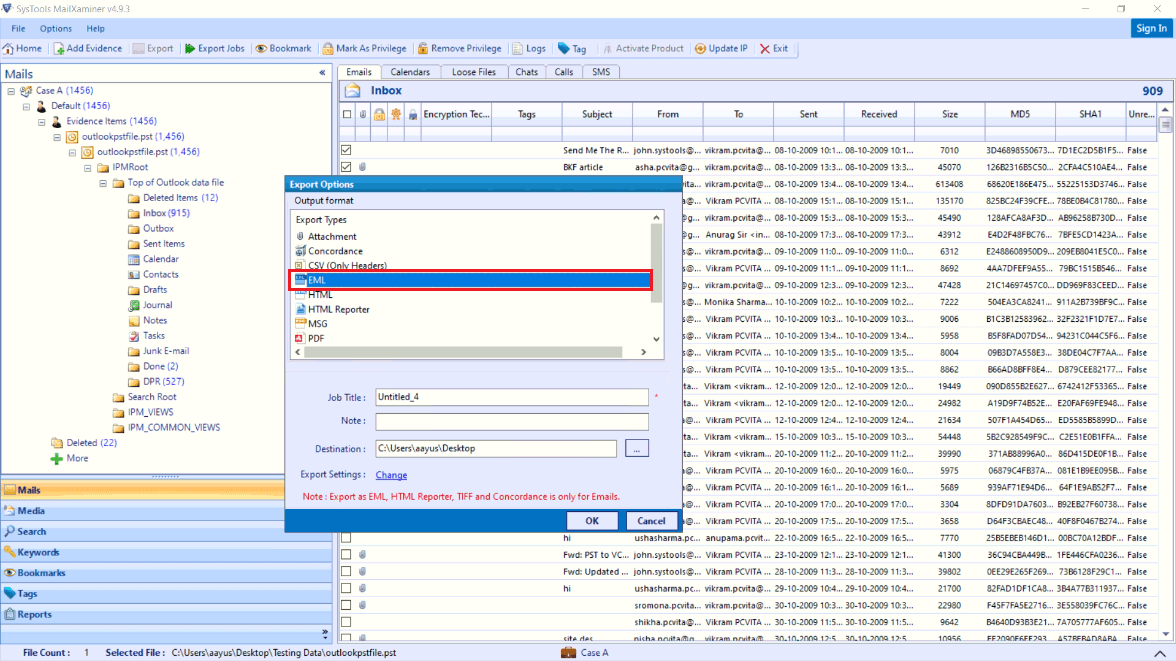The height and width of the screenshot is (661, 1176).
Task: Check the stromona.pcvita email row
Action: 346,605
